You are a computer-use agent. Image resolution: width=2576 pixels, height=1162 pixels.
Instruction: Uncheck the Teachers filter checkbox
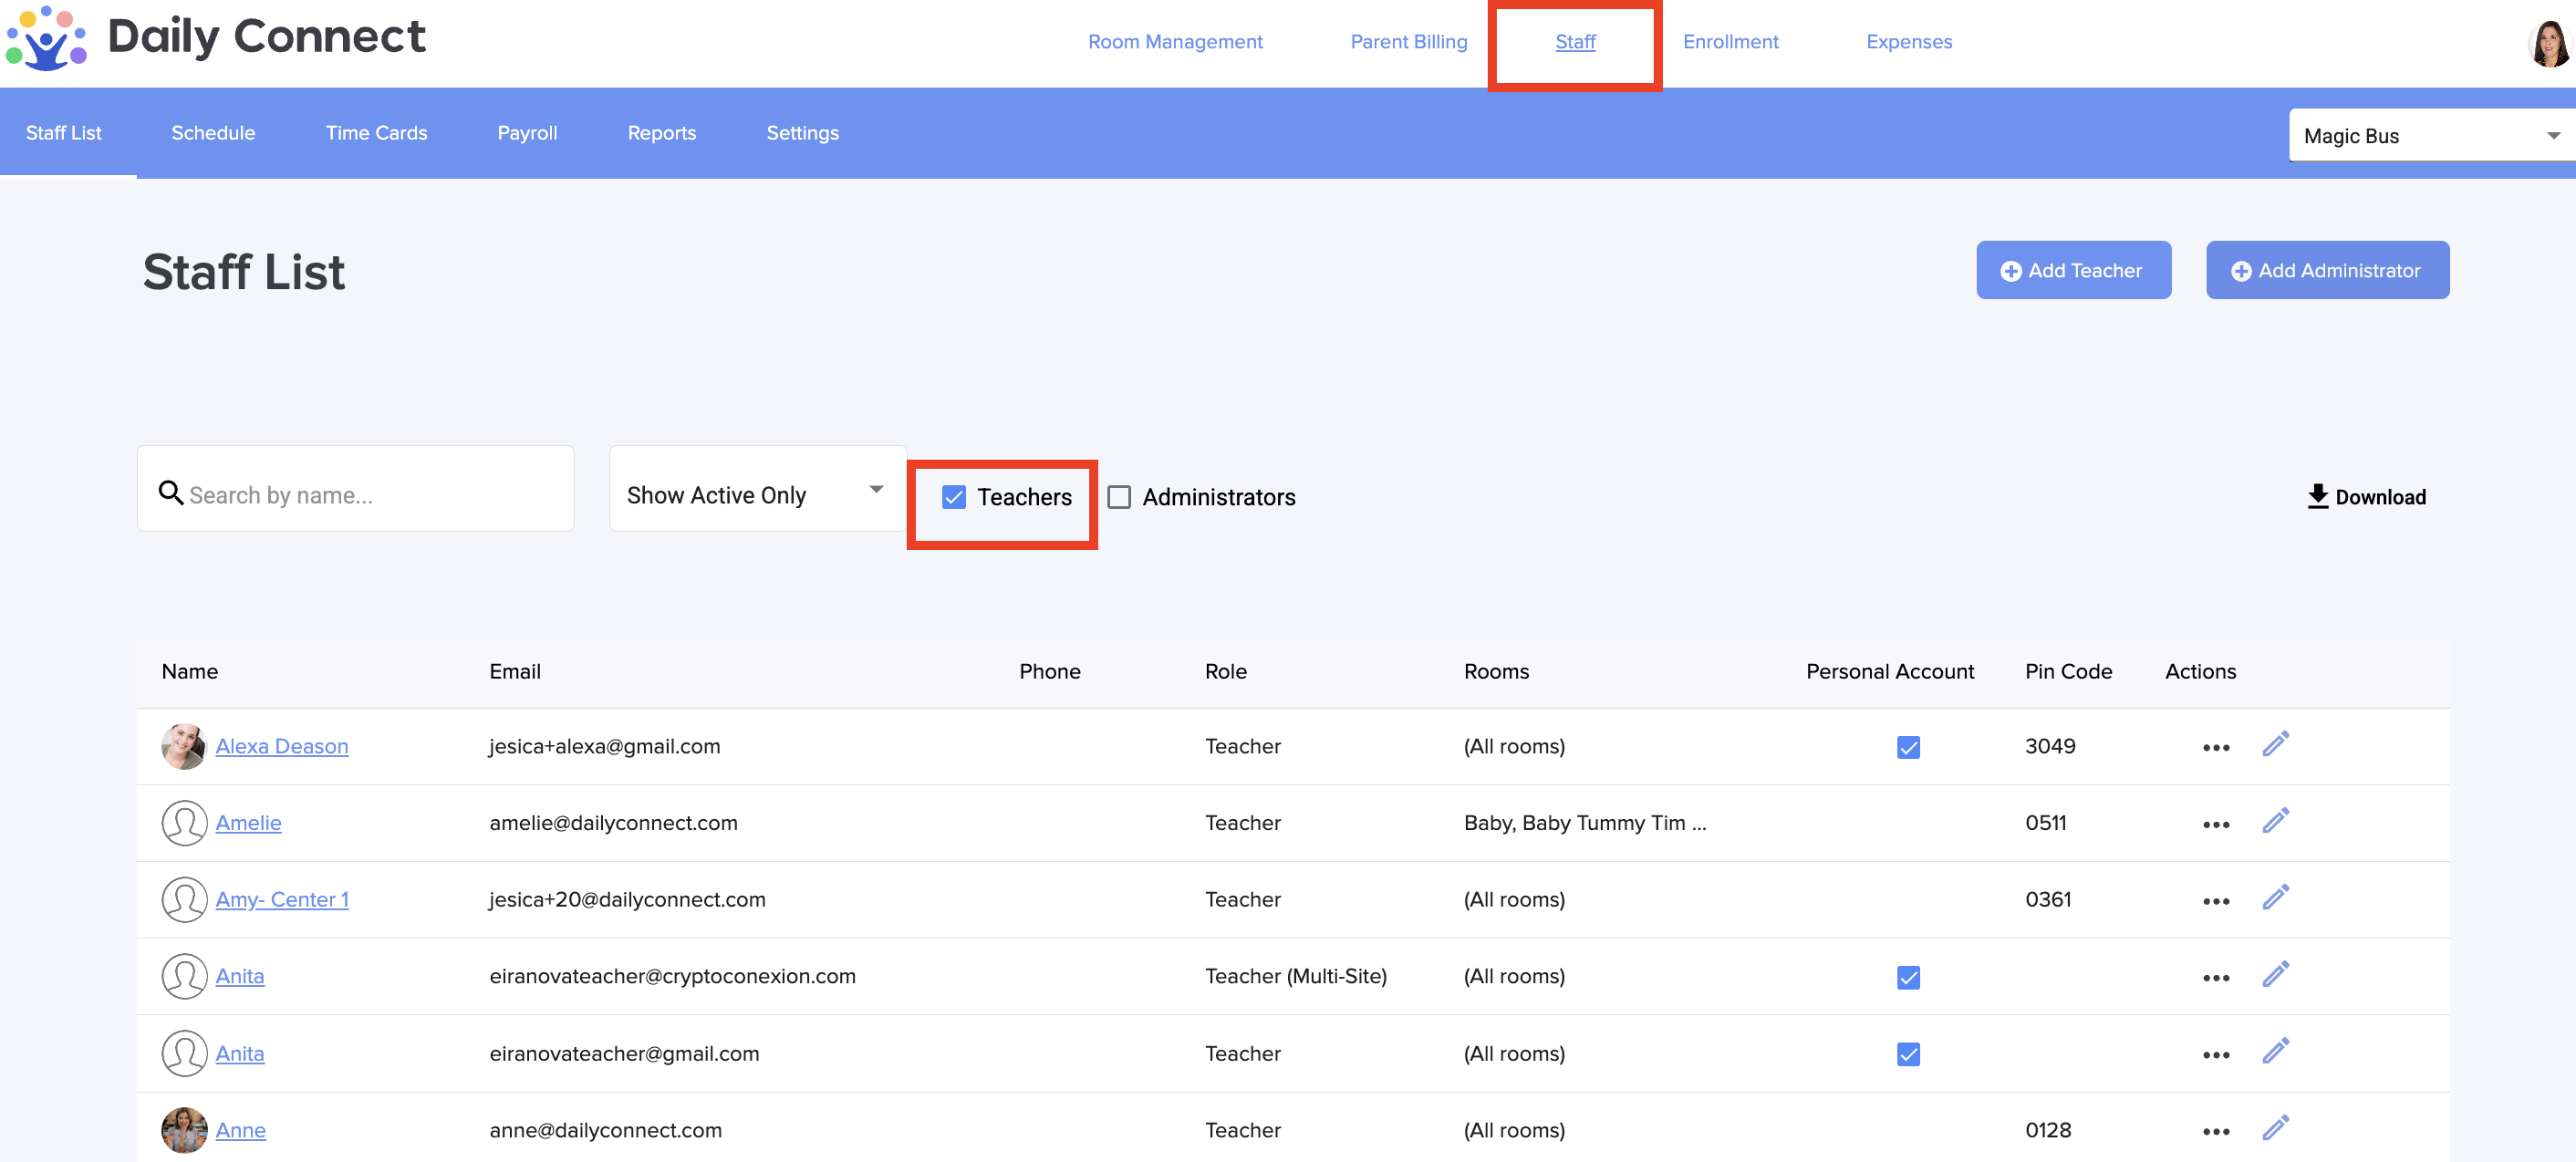click(953, 497)
